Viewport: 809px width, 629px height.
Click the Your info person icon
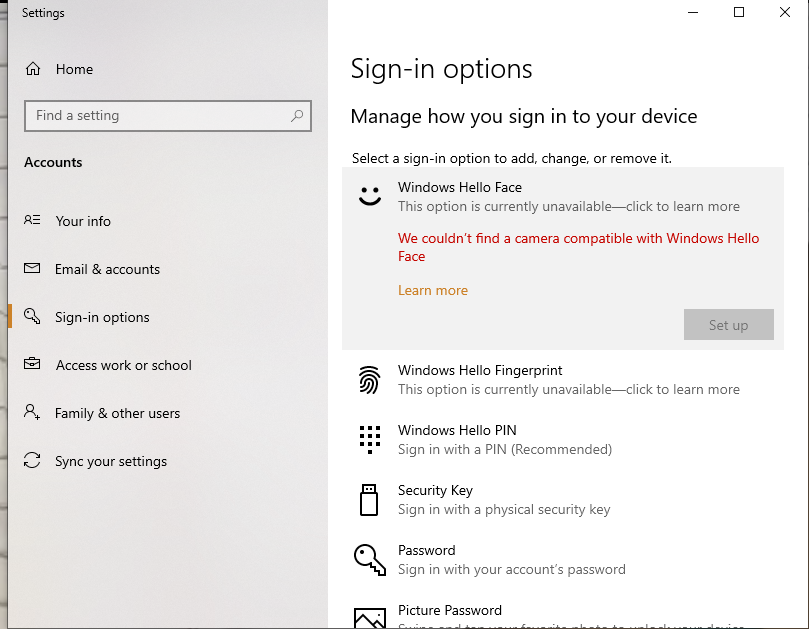32,220
